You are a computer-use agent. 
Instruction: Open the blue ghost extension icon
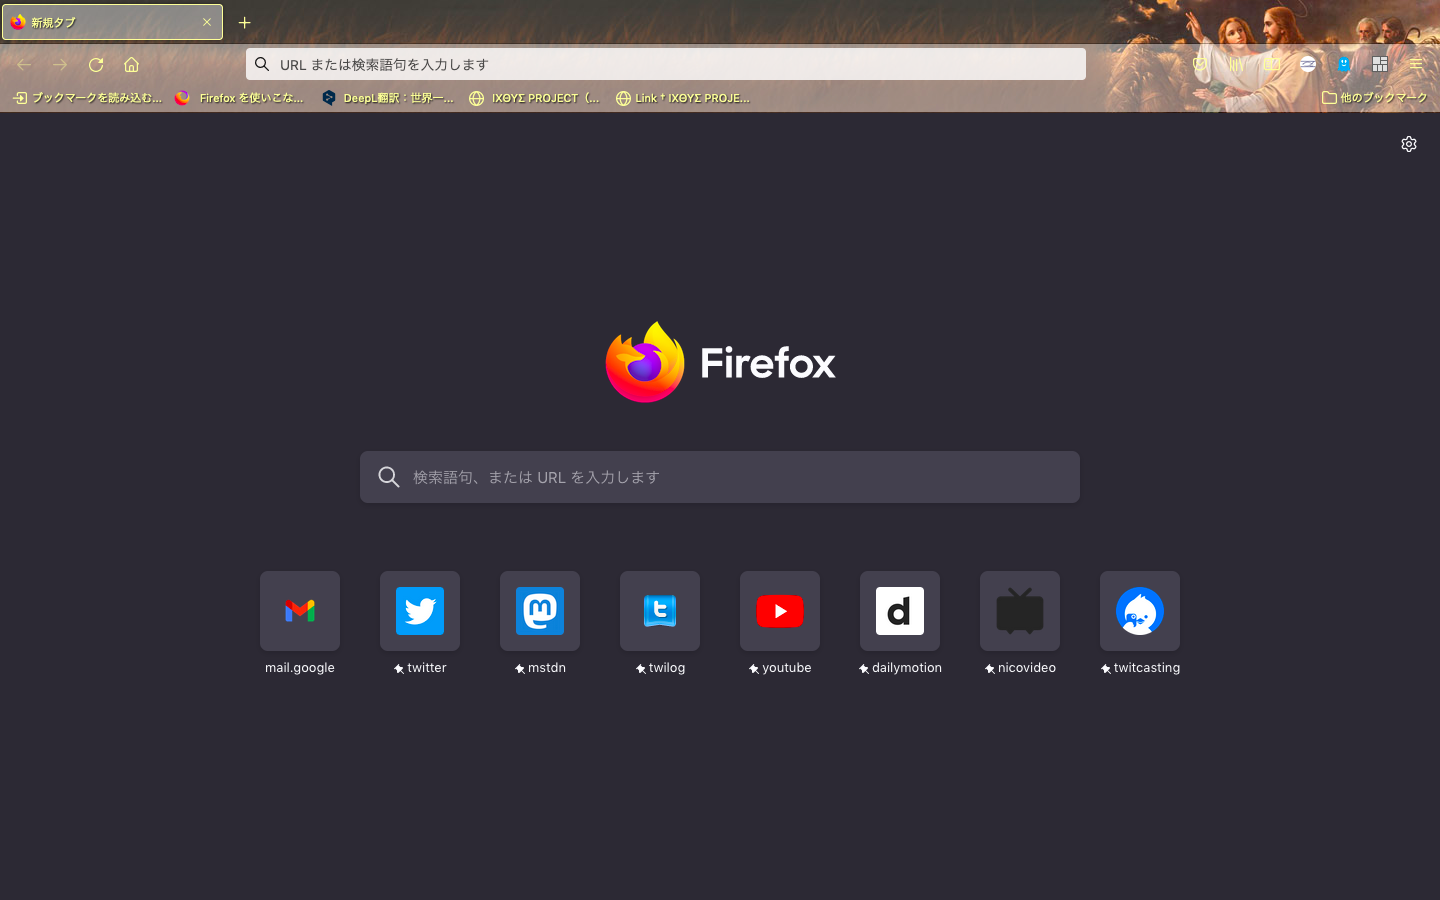[1344, 64]
